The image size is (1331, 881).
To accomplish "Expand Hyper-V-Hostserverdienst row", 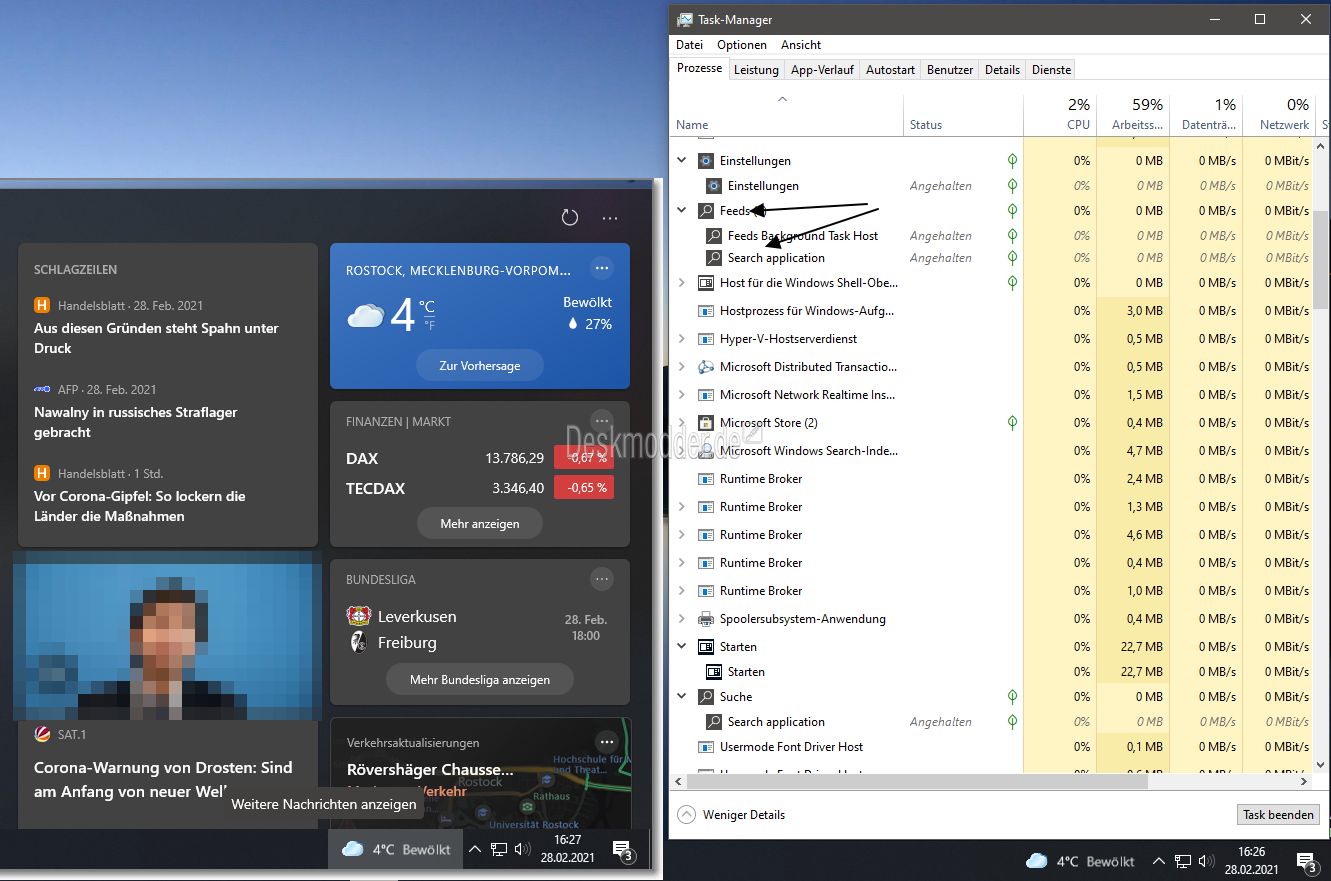I will 682,338.
